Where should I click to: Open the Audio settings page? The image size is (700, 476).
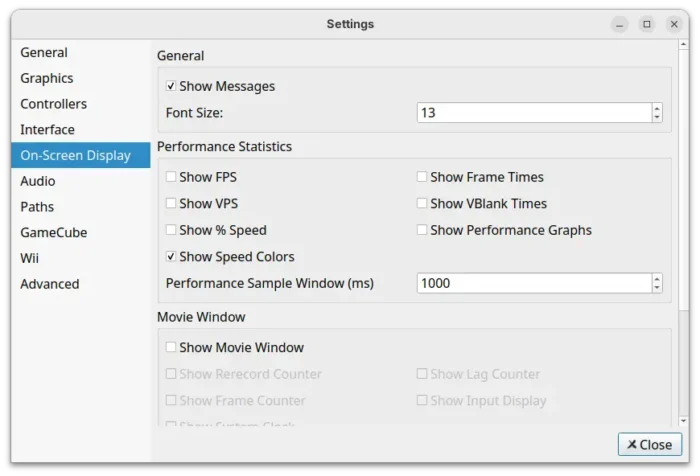[x=38, y=181]
